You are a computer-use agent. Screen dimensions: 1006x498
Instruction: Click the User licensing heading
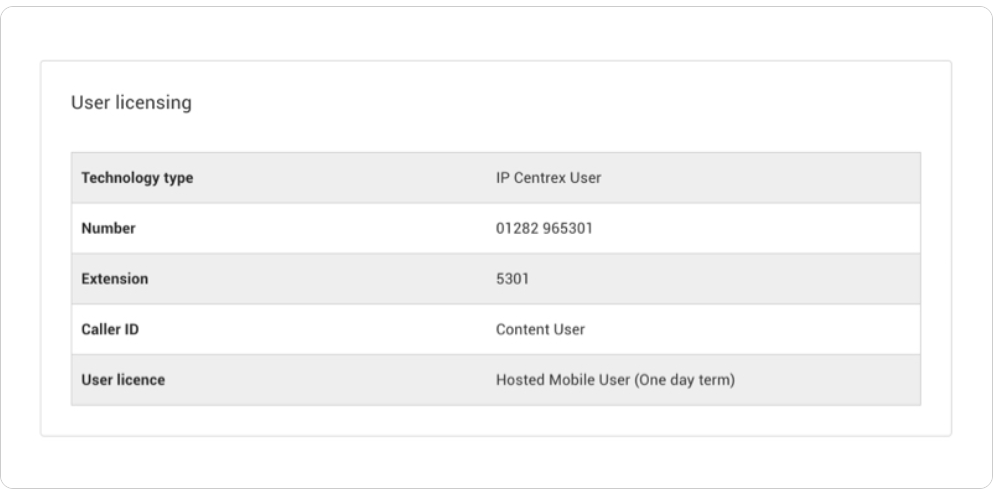(131, 103)
